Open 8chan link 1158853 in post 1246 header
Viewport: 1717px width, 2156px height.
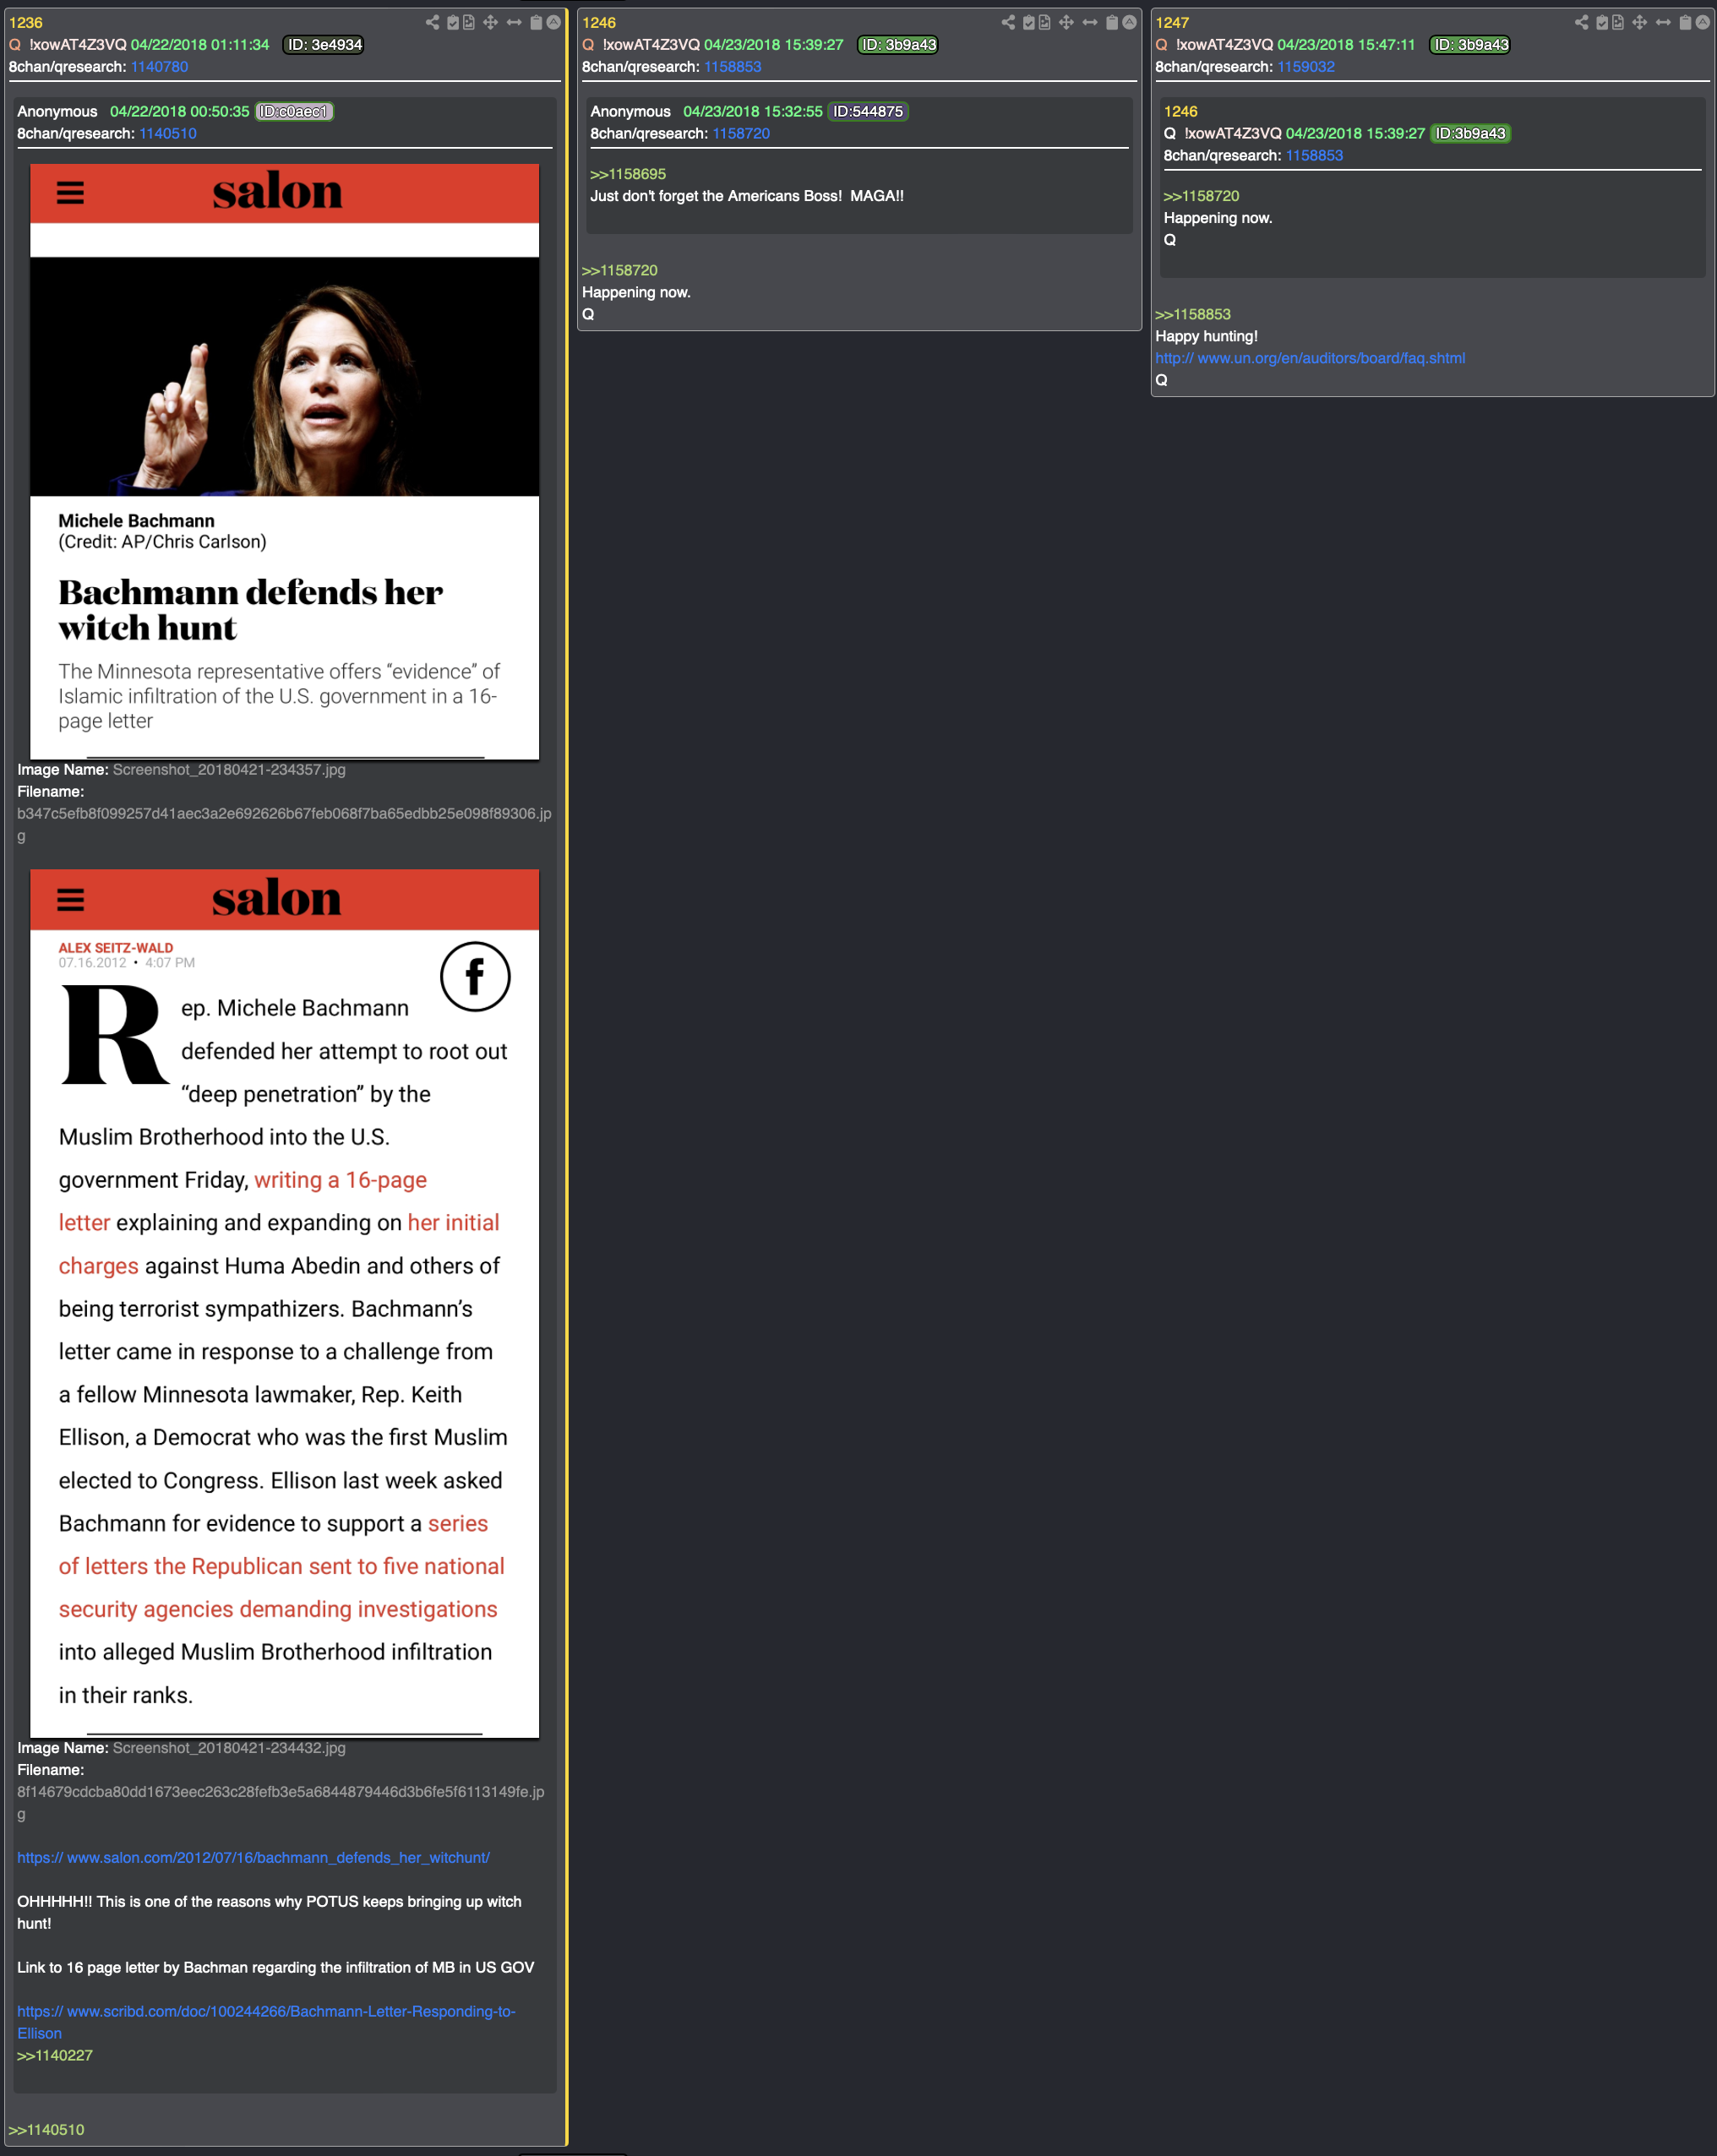pyautogui.click(x=733, y=67)
